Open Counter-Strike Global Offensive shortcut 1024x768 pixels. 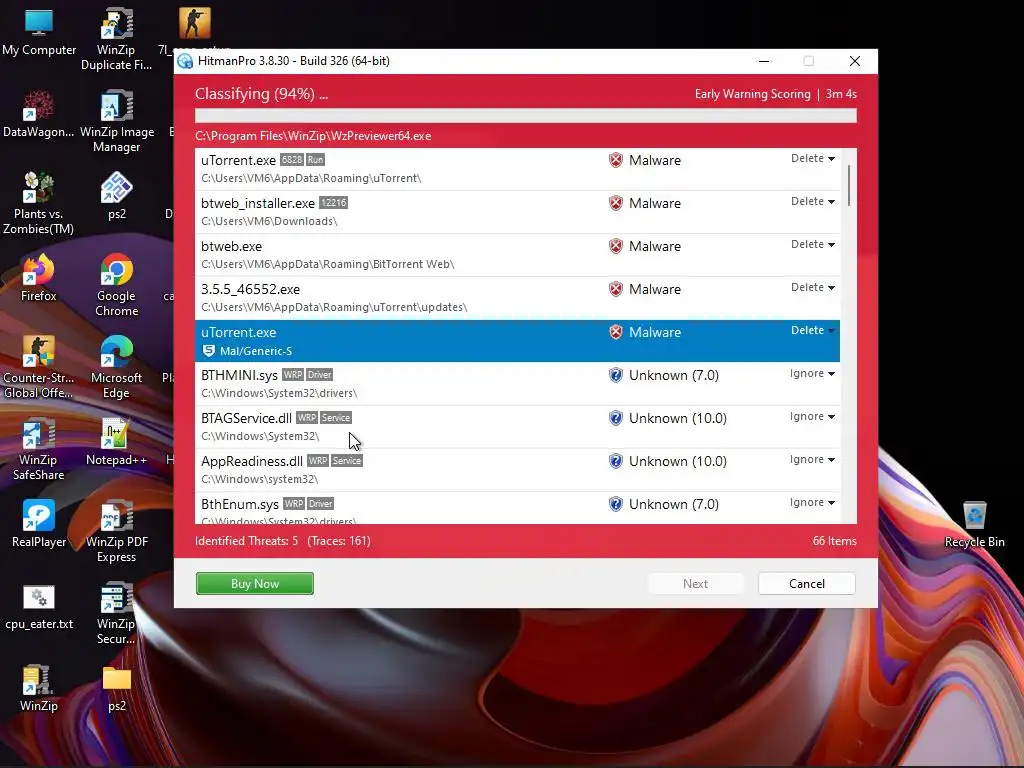click(39, 366)
